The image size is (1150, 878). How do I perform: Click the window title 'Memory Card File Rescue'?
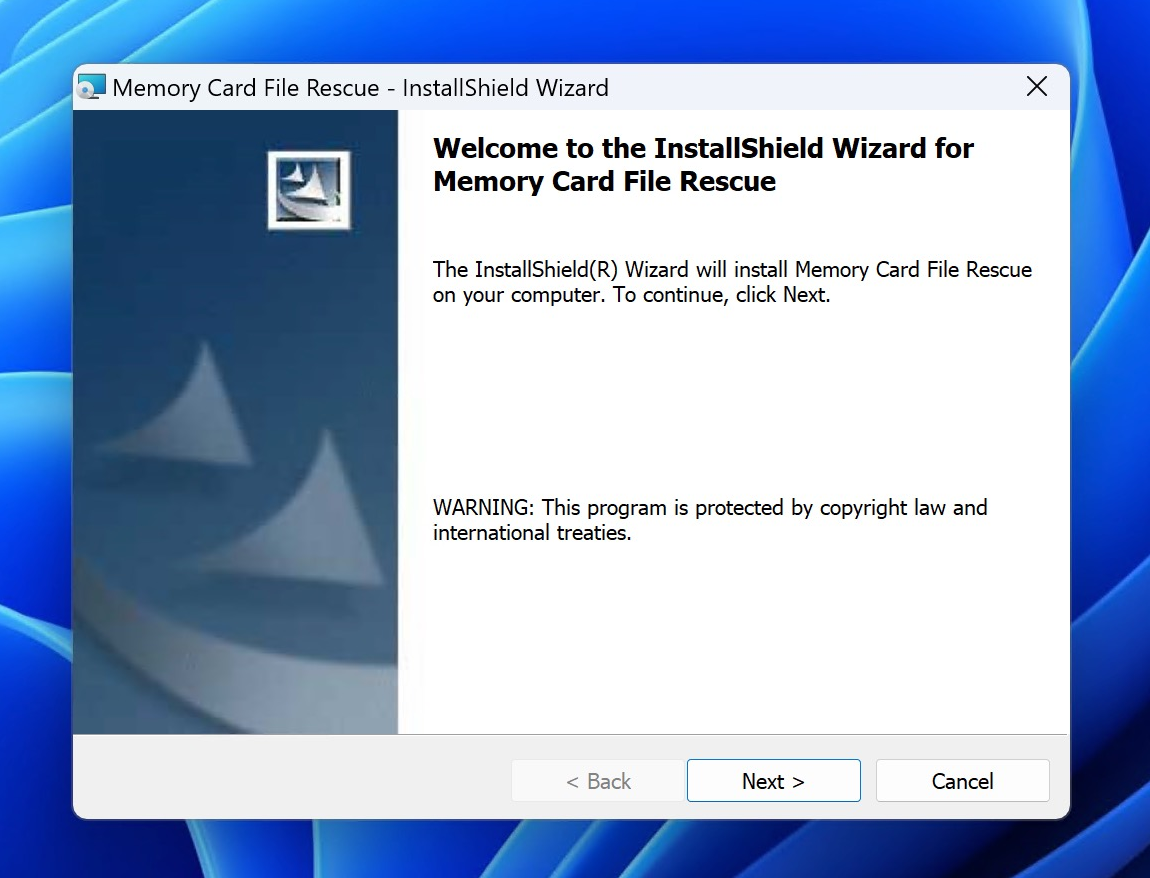[245, 88]
